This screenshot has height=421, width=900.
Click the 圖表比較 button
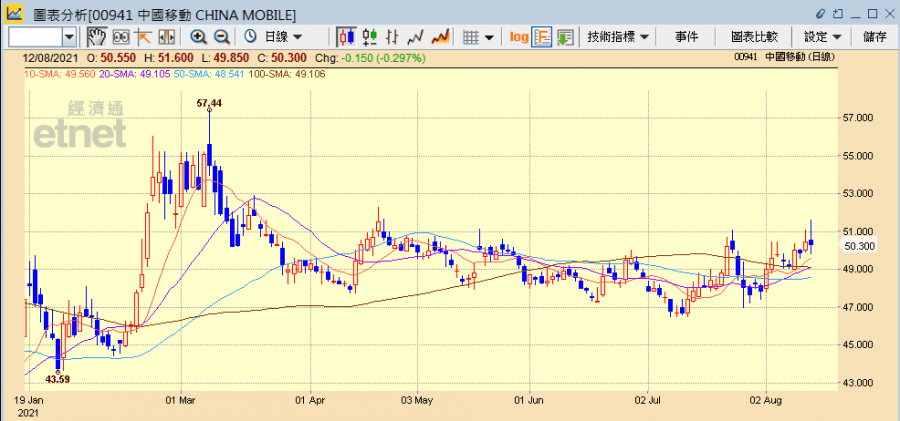[754, 37]
